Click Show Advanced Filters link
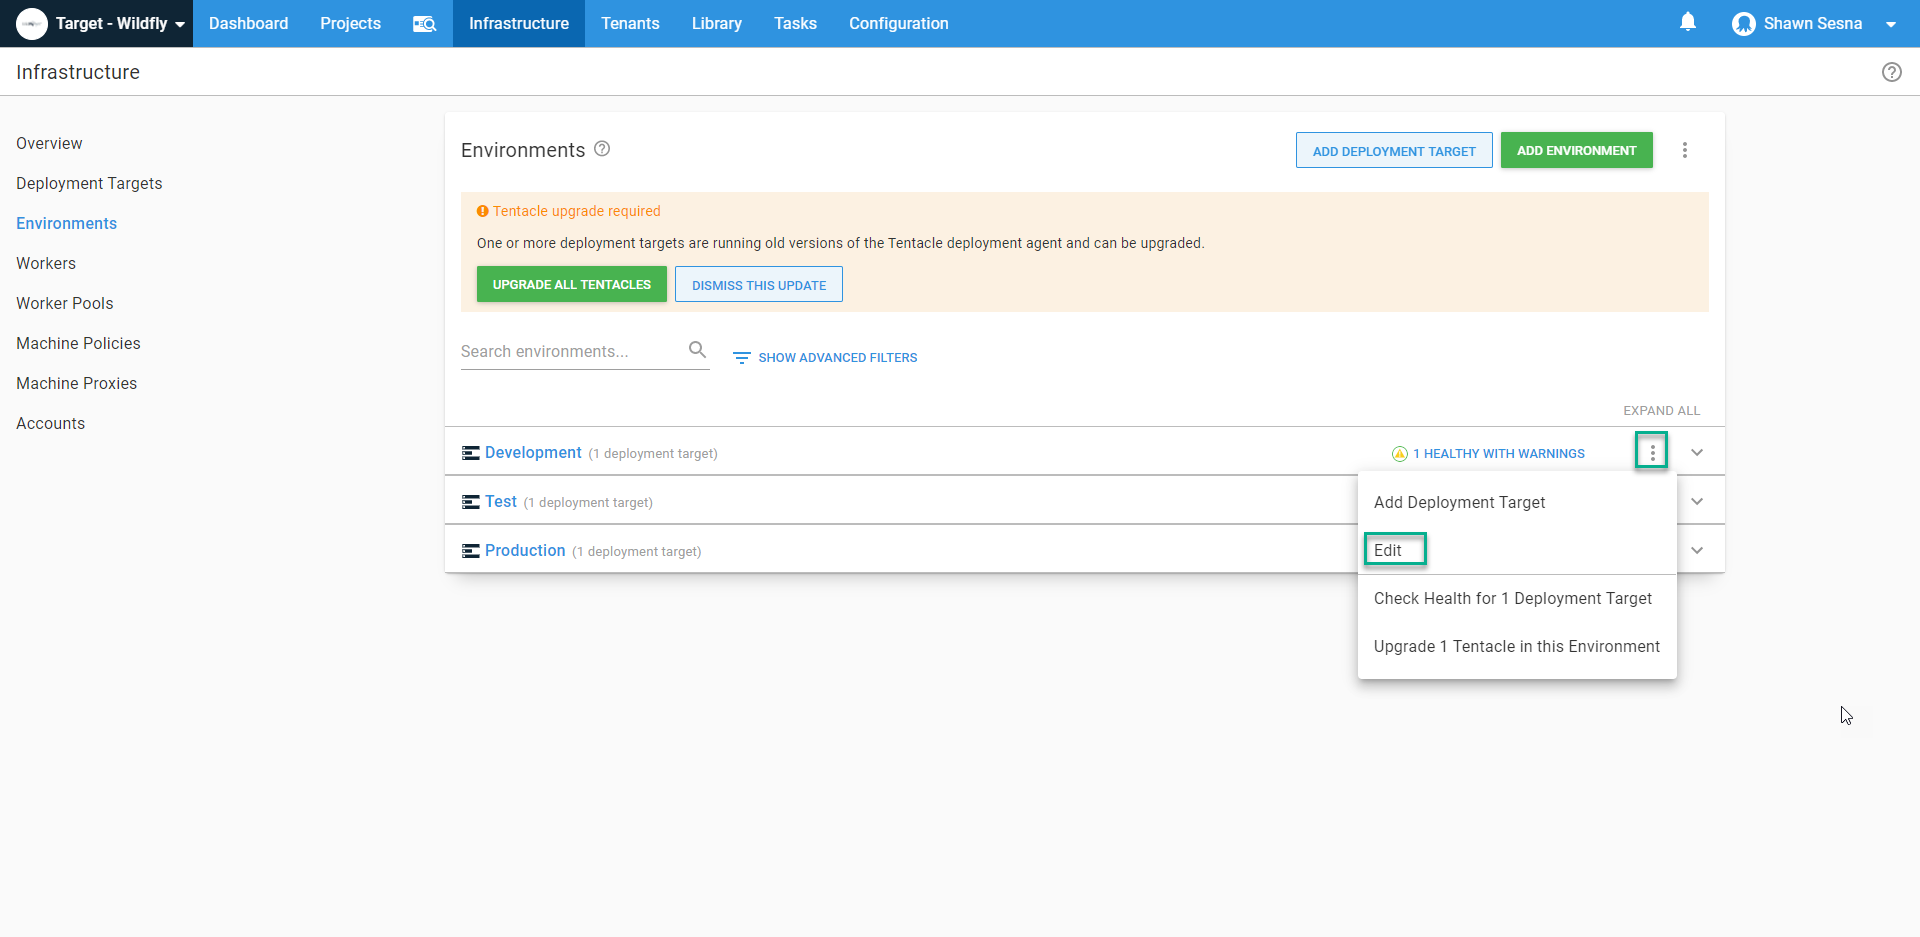This screenshot has height=937, width=1920. click(x=825, y=357)
